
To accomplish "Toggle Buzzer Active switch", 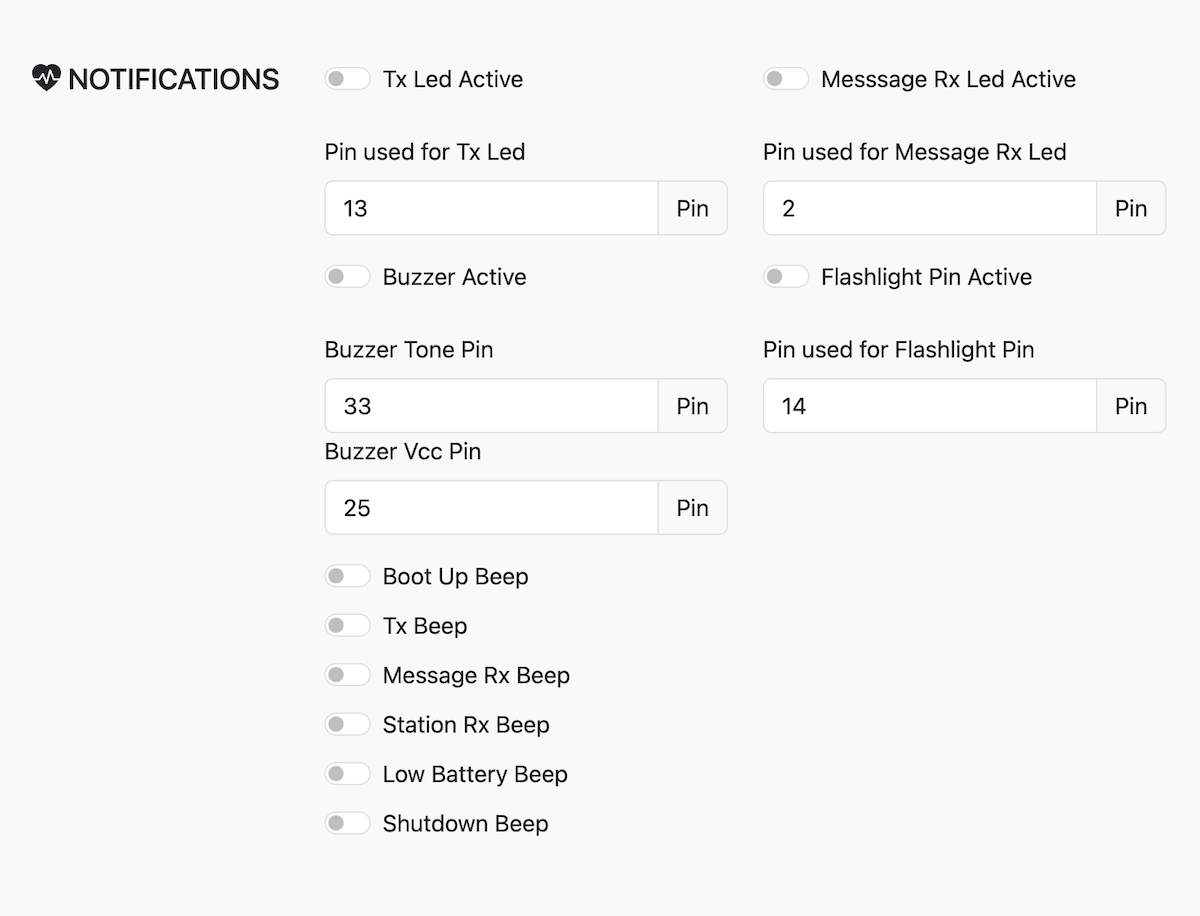I will coord(347,277).
